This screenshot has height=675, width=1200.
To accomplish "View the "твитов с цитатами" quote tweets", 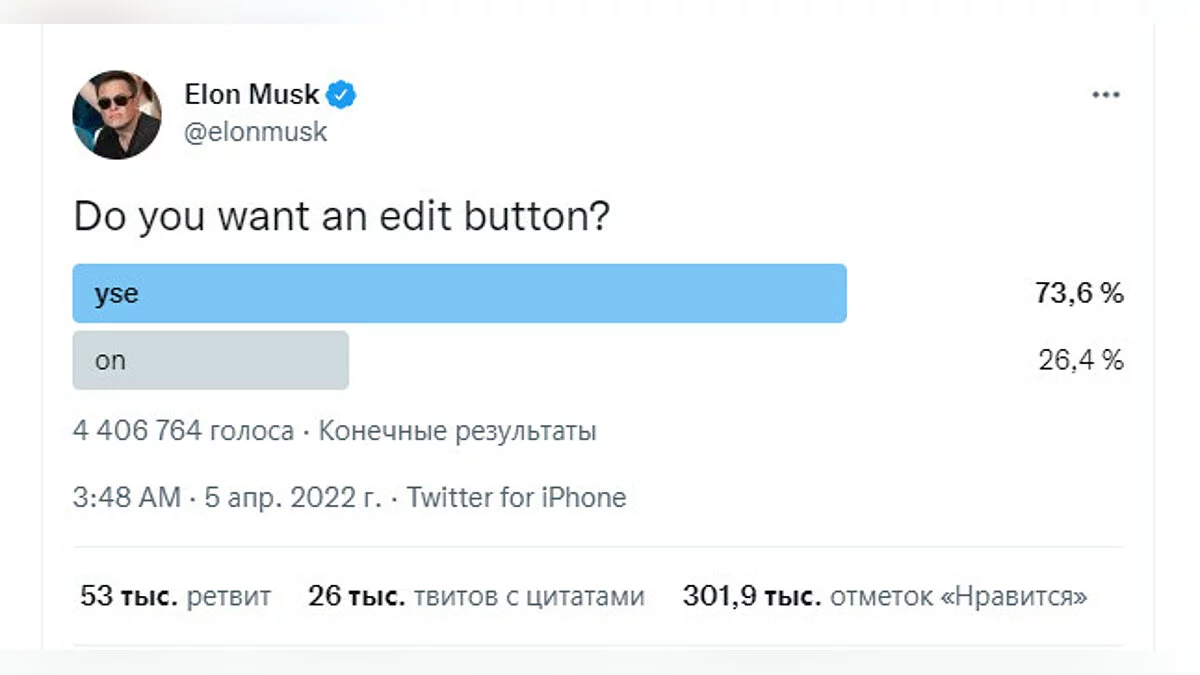I will pos(529,597).
